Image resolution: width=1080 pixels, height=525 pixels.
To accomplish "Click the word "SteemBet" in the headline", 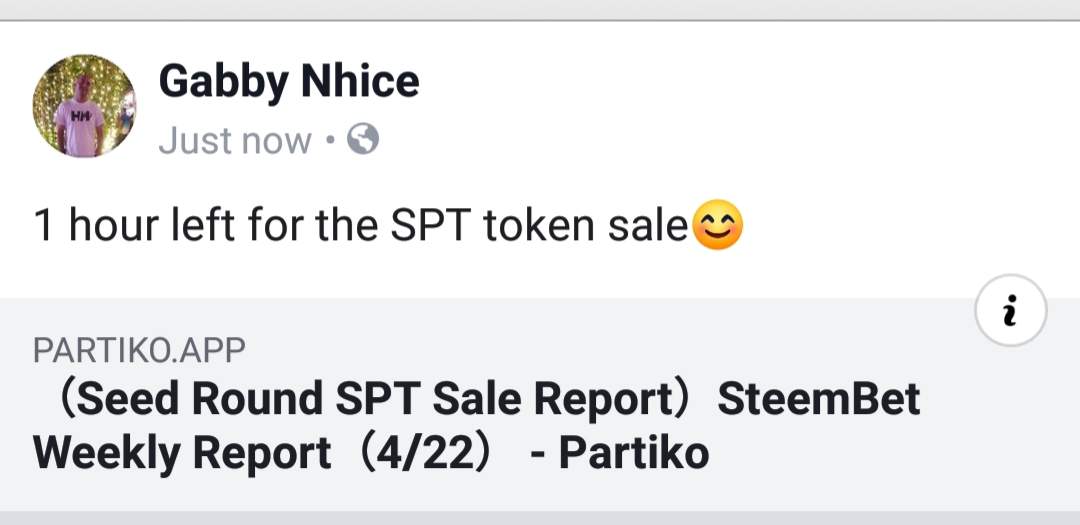I will point(818,400).
